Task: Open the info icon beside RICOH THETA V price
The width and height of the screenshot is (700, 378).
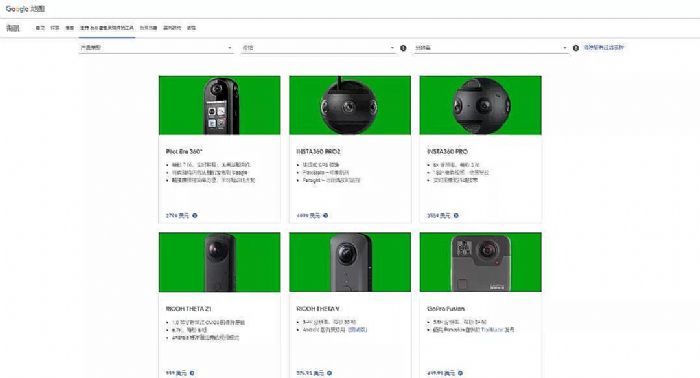Action: pyautogui.click(x=329, y=373)
